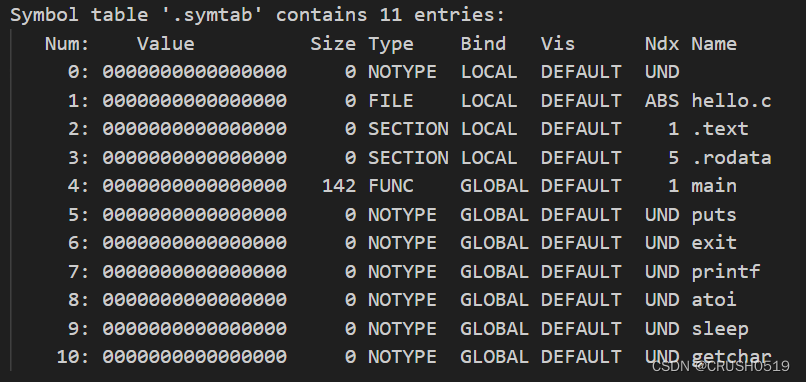Viewport: 806px width, 382px height.
Task: Select the 'Type' column header
Action: coord(391,44)
